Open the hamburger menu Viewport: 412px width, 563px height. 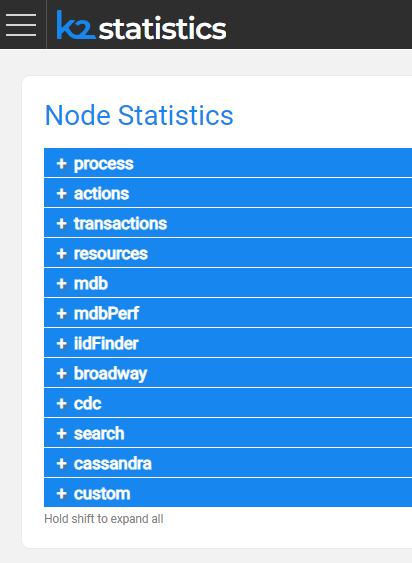(x=21, y=25)
